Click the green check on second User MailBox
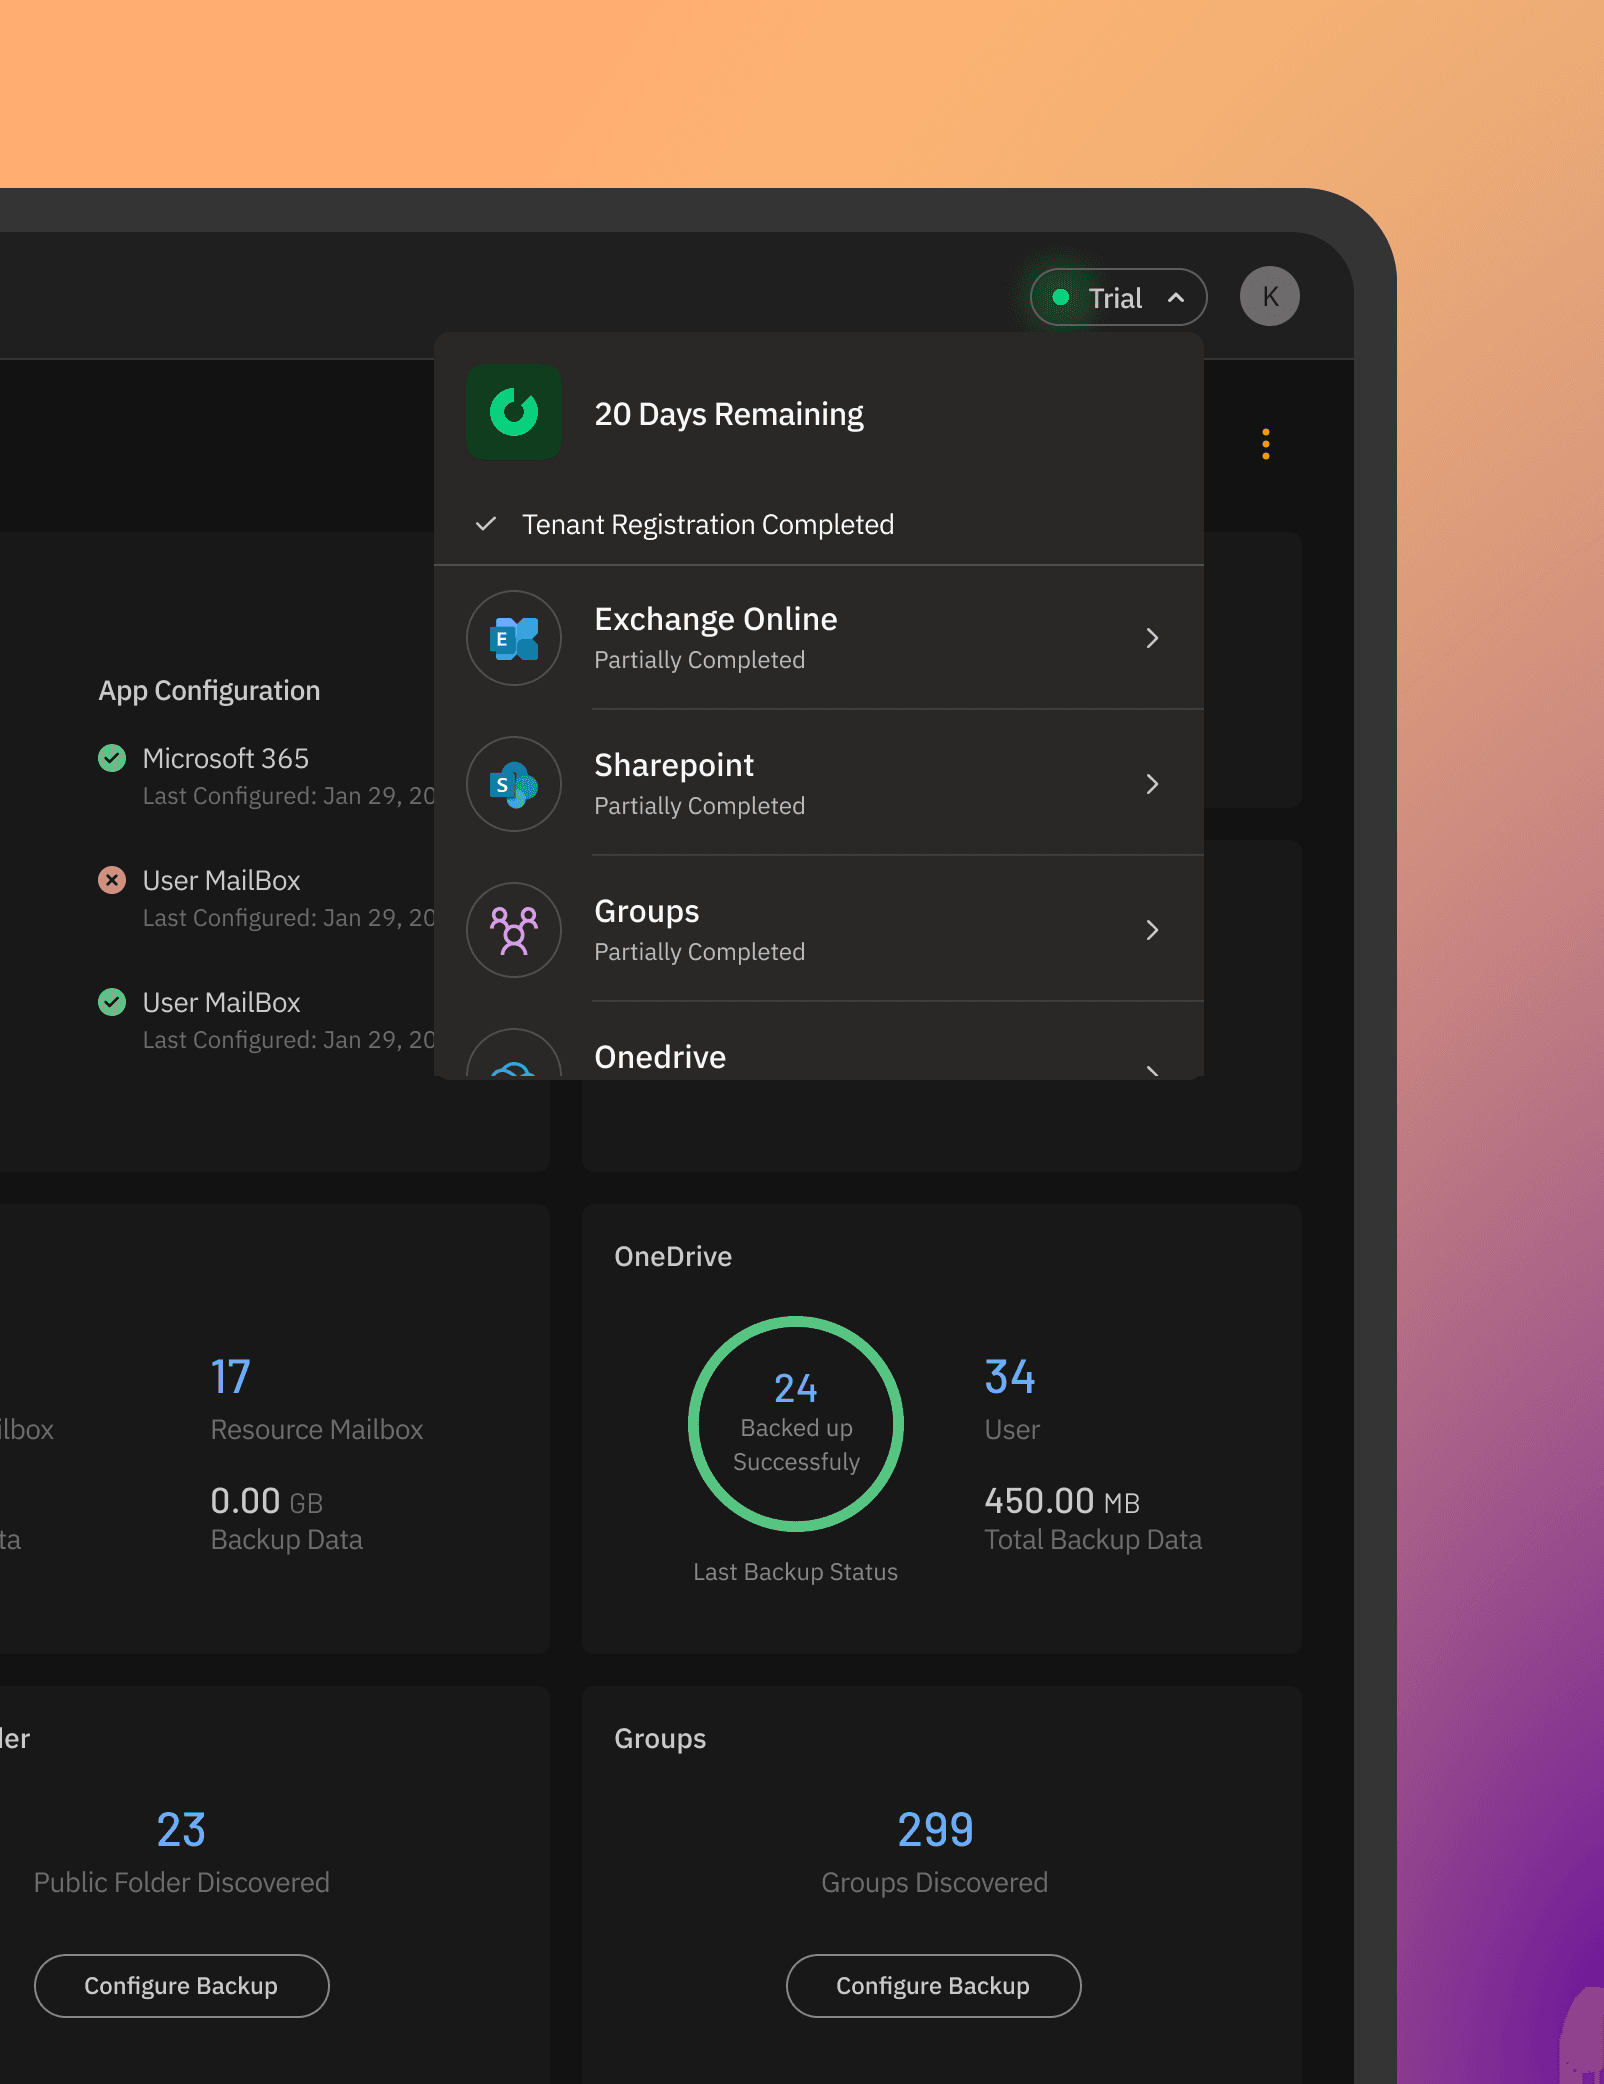 pyautogui.click(x=112, y=1002)
